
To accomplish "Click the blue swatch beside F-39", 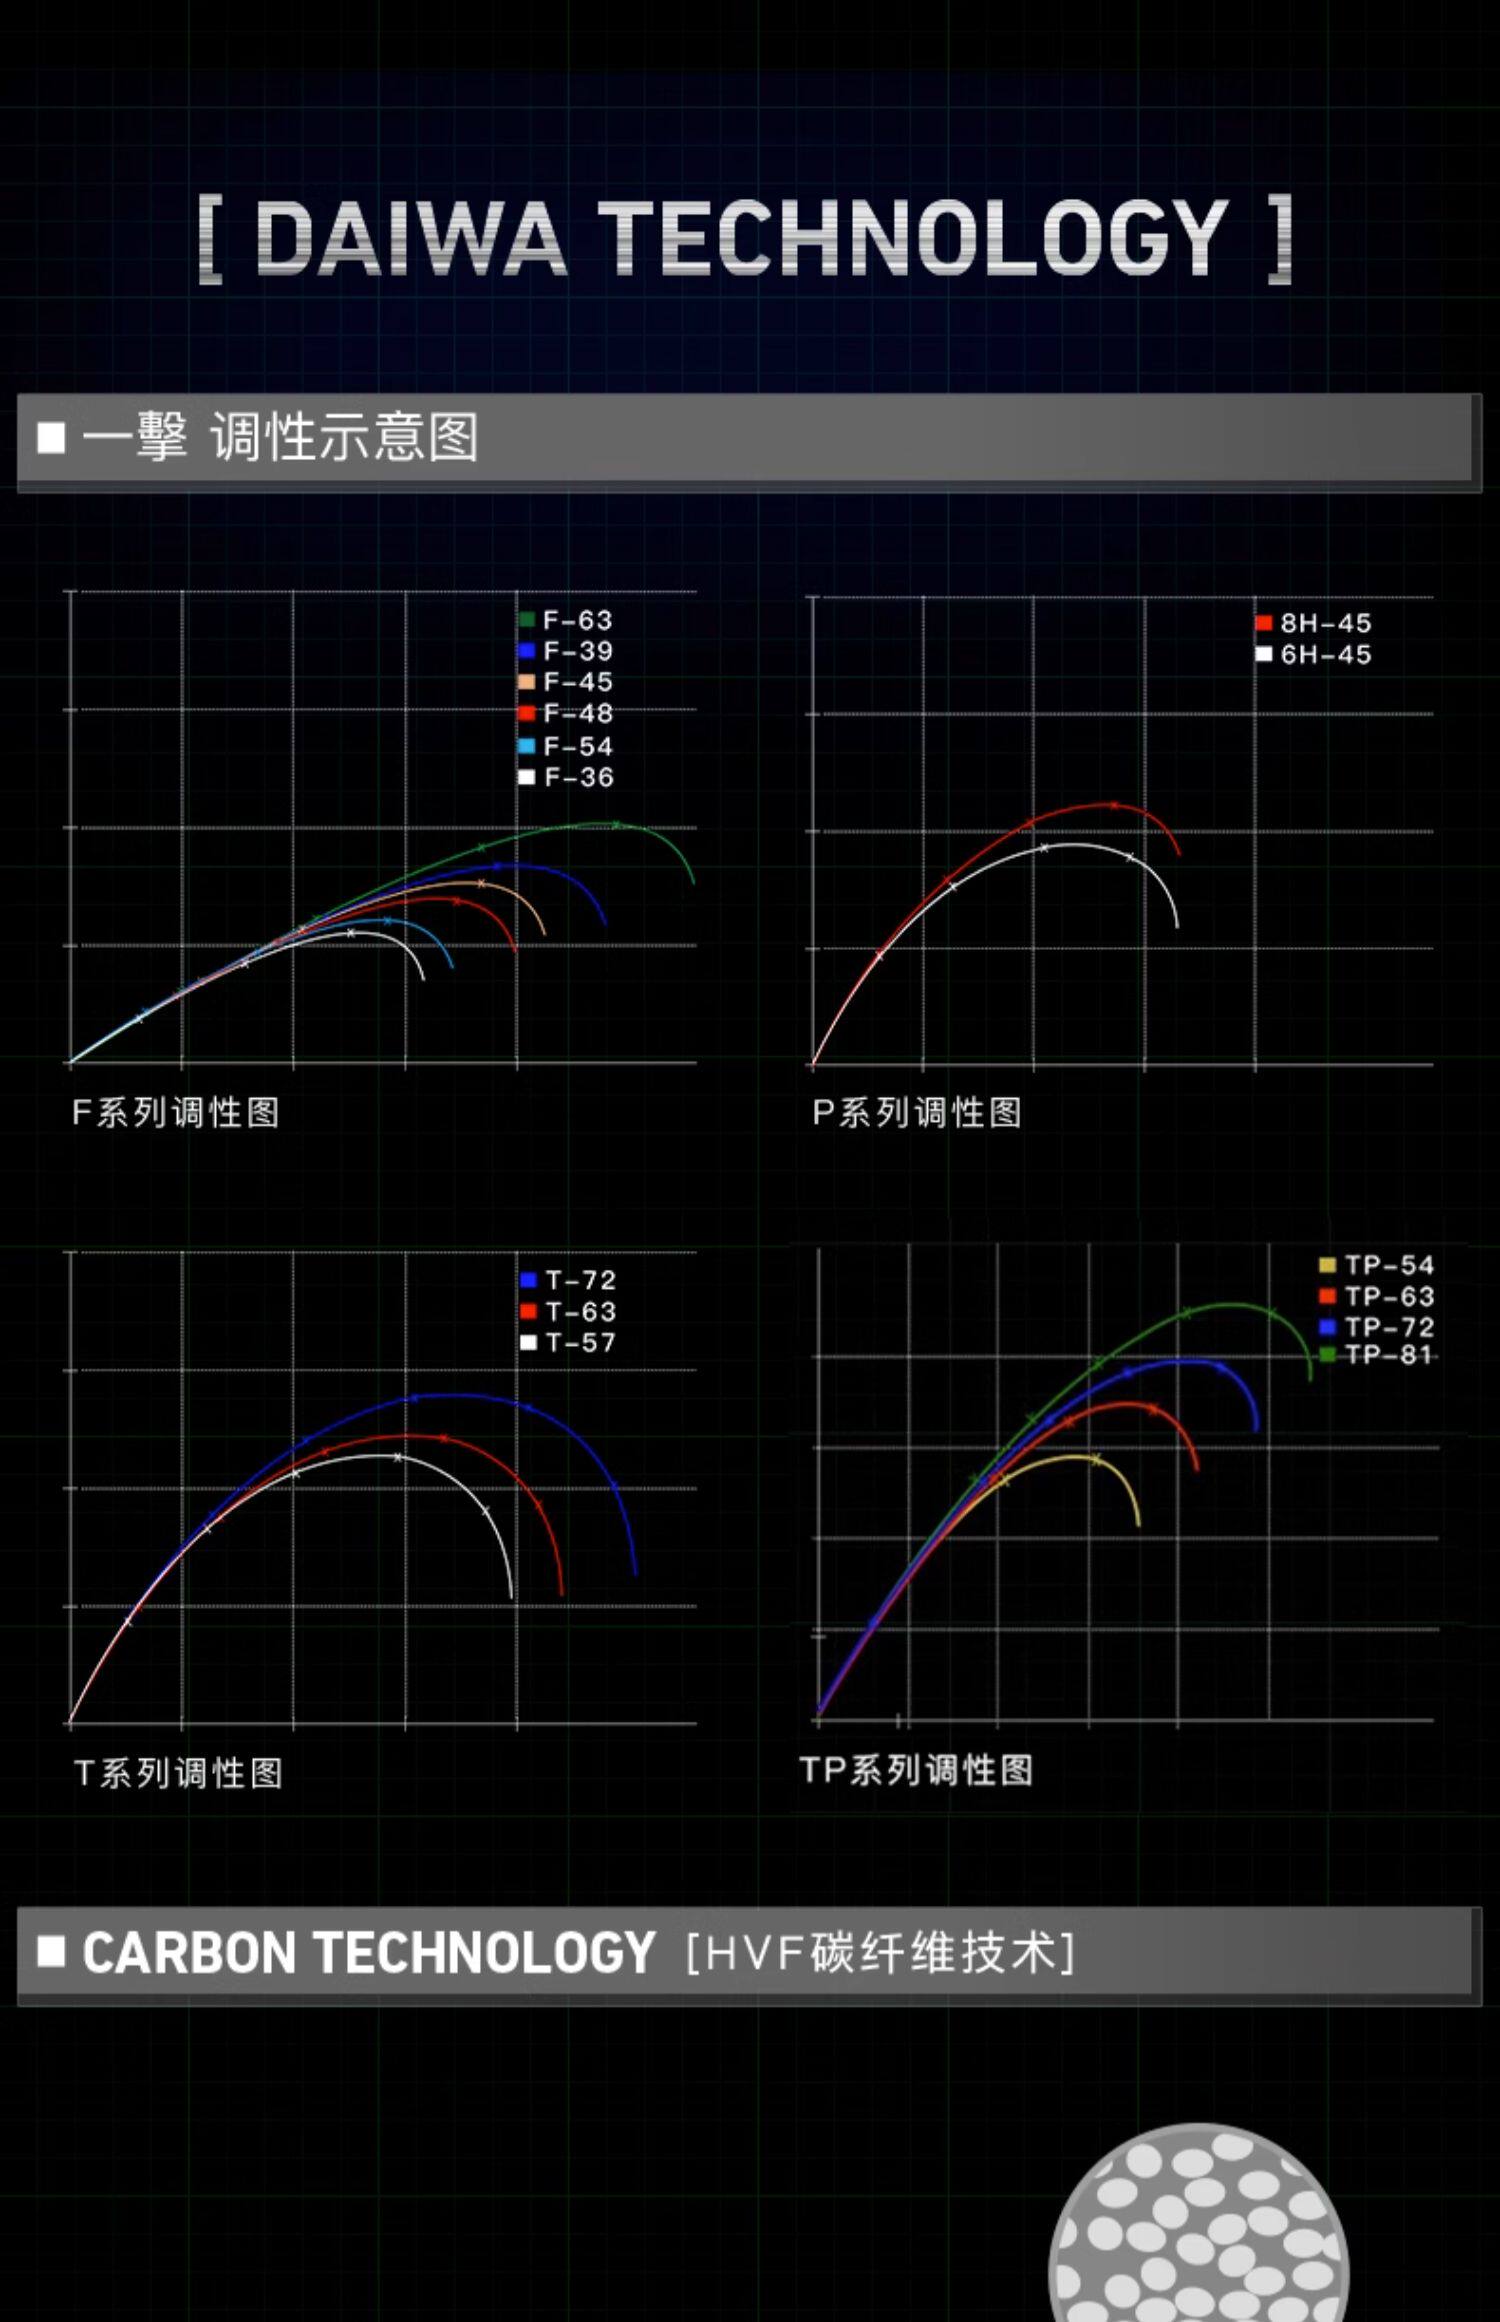I will 527,651.
